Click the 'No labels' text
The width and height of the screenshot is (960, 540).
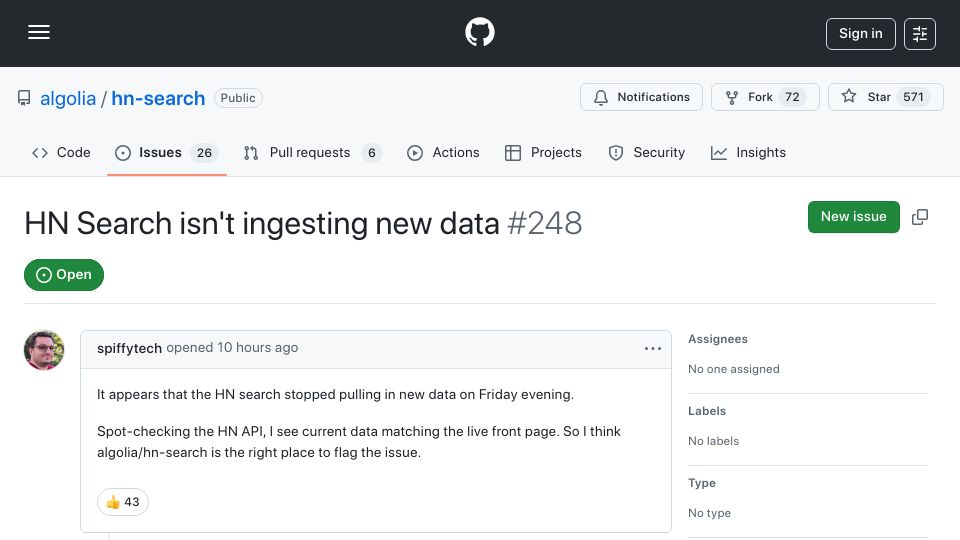713,441
